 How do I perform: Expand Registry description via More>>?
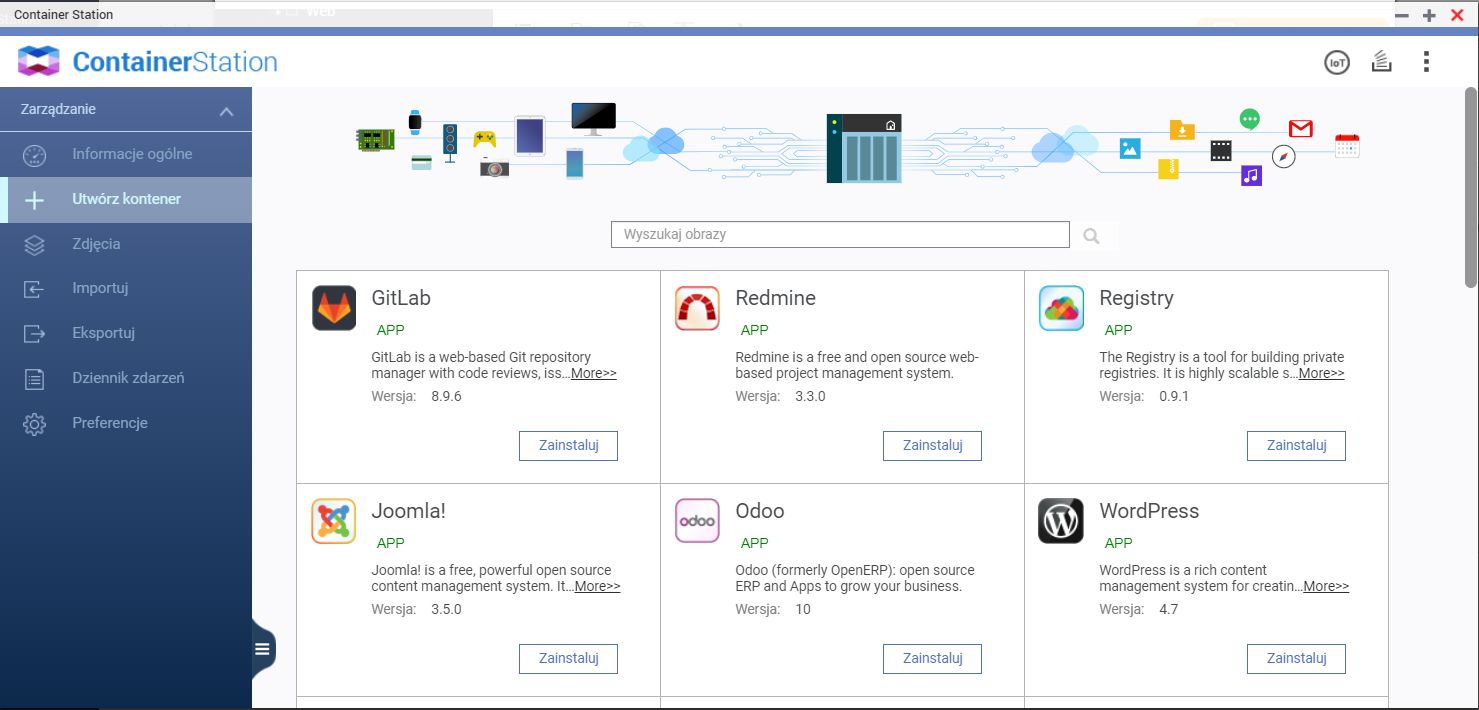[x=1322, y=373]
